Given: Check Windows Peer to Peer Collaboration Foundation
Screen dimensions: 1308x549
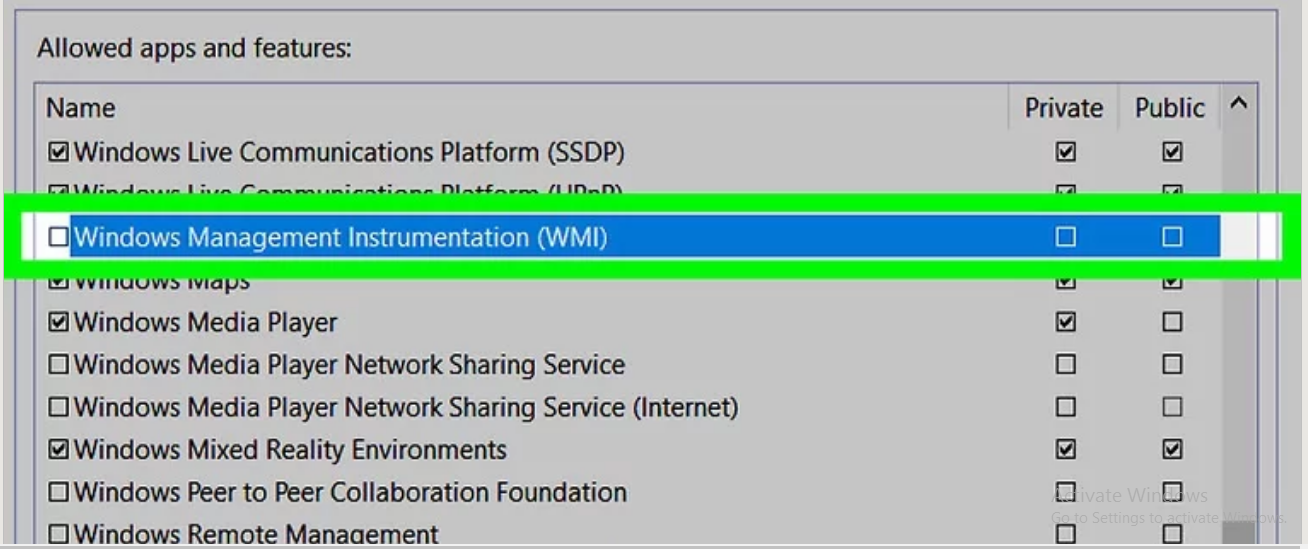Looking at the screenshot, I should 59,492.
